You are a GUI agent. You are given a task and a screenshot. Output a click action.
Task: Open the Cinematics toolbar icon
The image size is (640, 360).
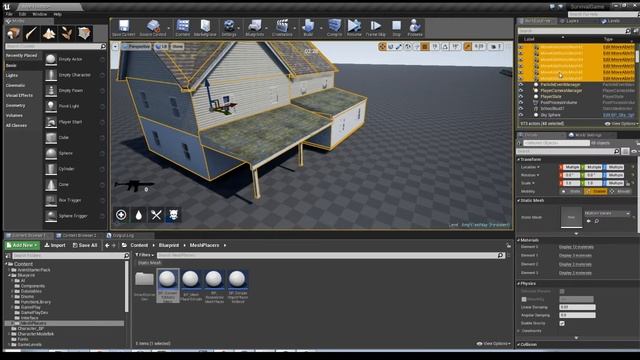coord(282,27)
